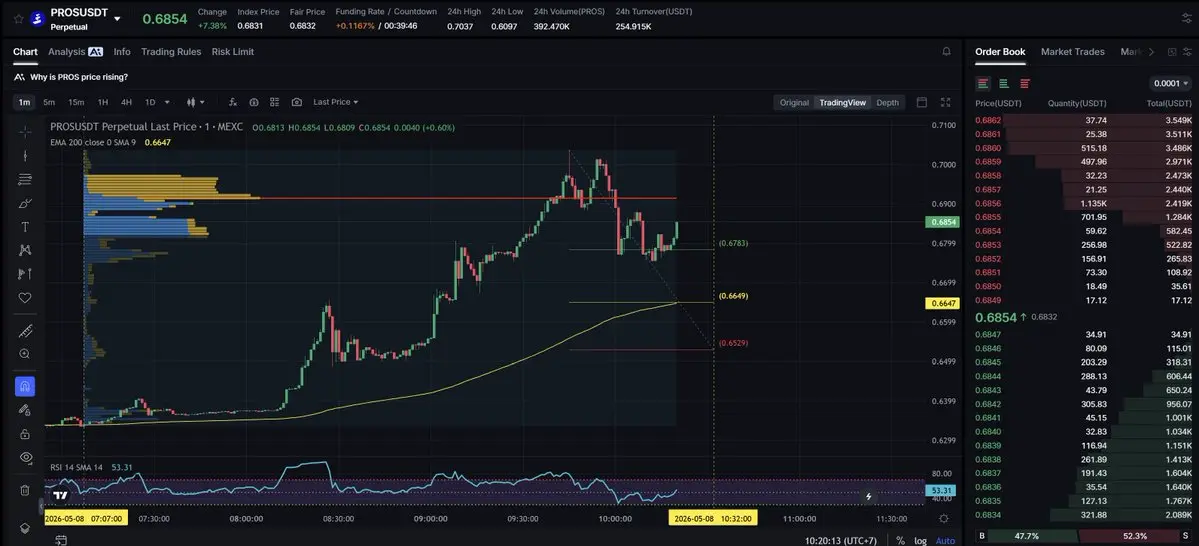Remove drawings with the trash icon
This screenshot has height=546, width=1199.
coord(24,490)
